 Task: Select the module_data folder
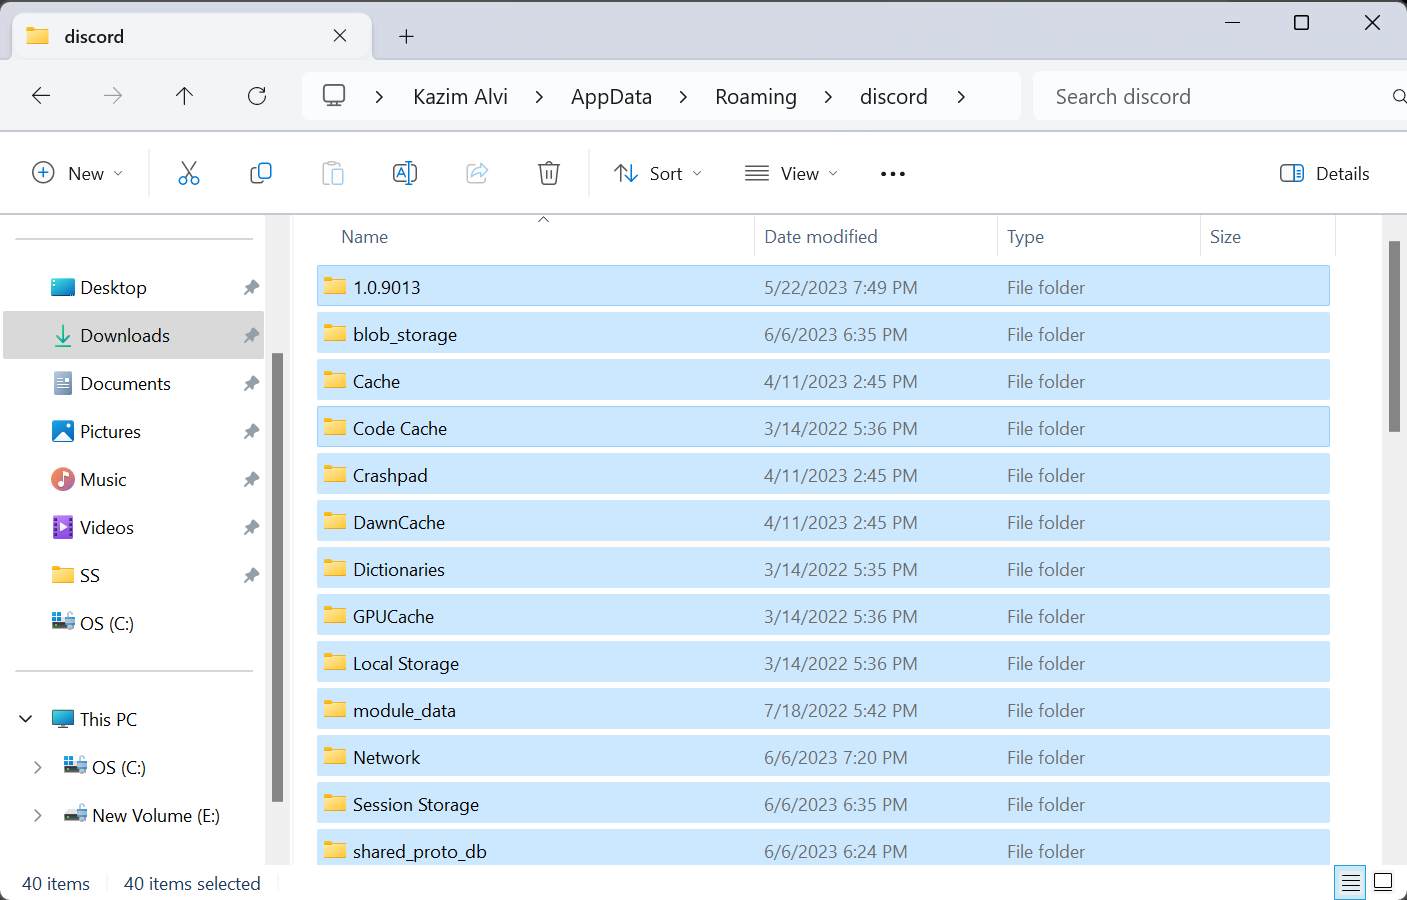[x=823, y=710]
